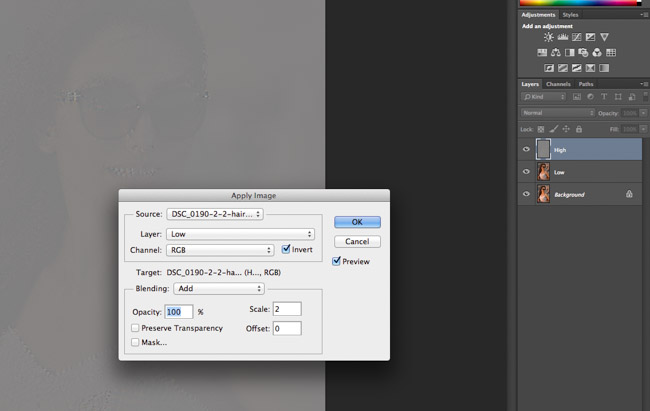The width and height of the screenshot is (650, 411).
Task: Switch to the Channels tab
Action: coord(558,84)
